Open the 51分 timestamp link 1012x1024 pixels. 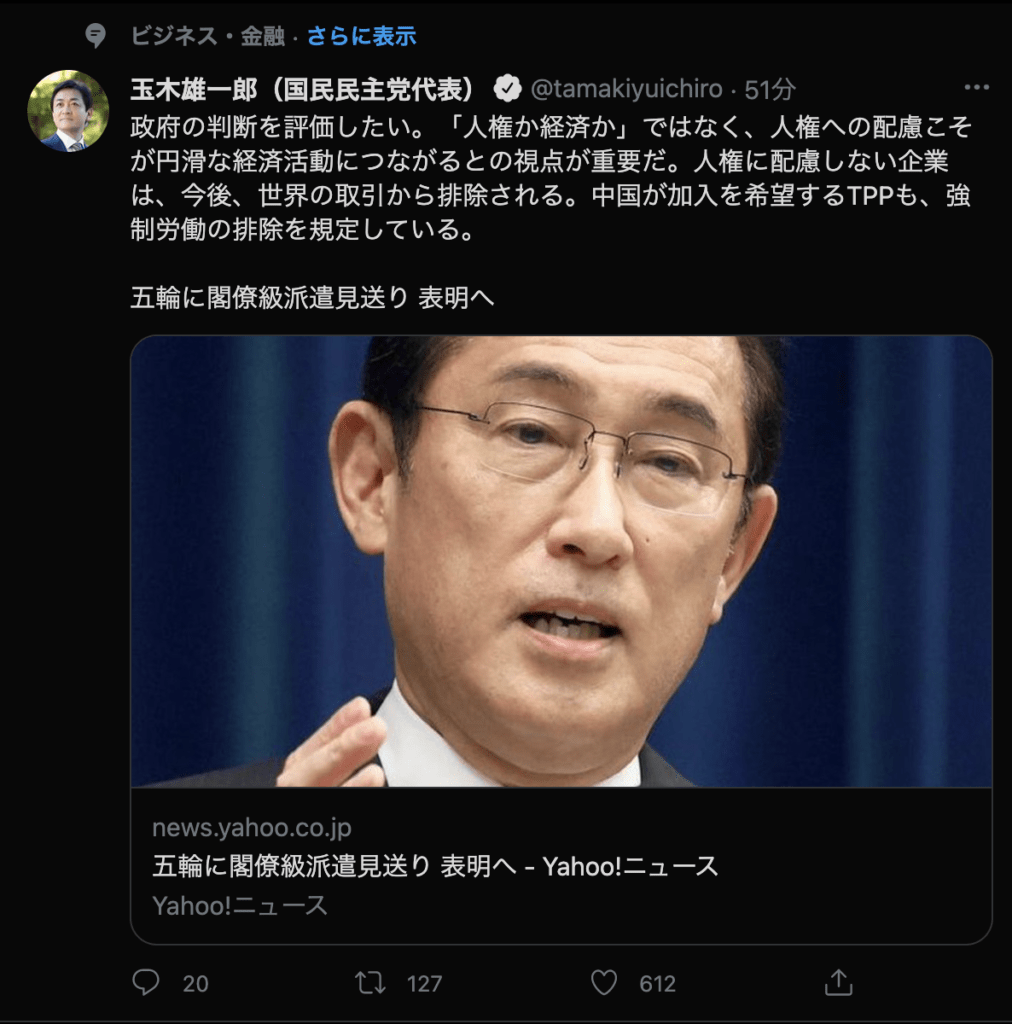[770, 89]
